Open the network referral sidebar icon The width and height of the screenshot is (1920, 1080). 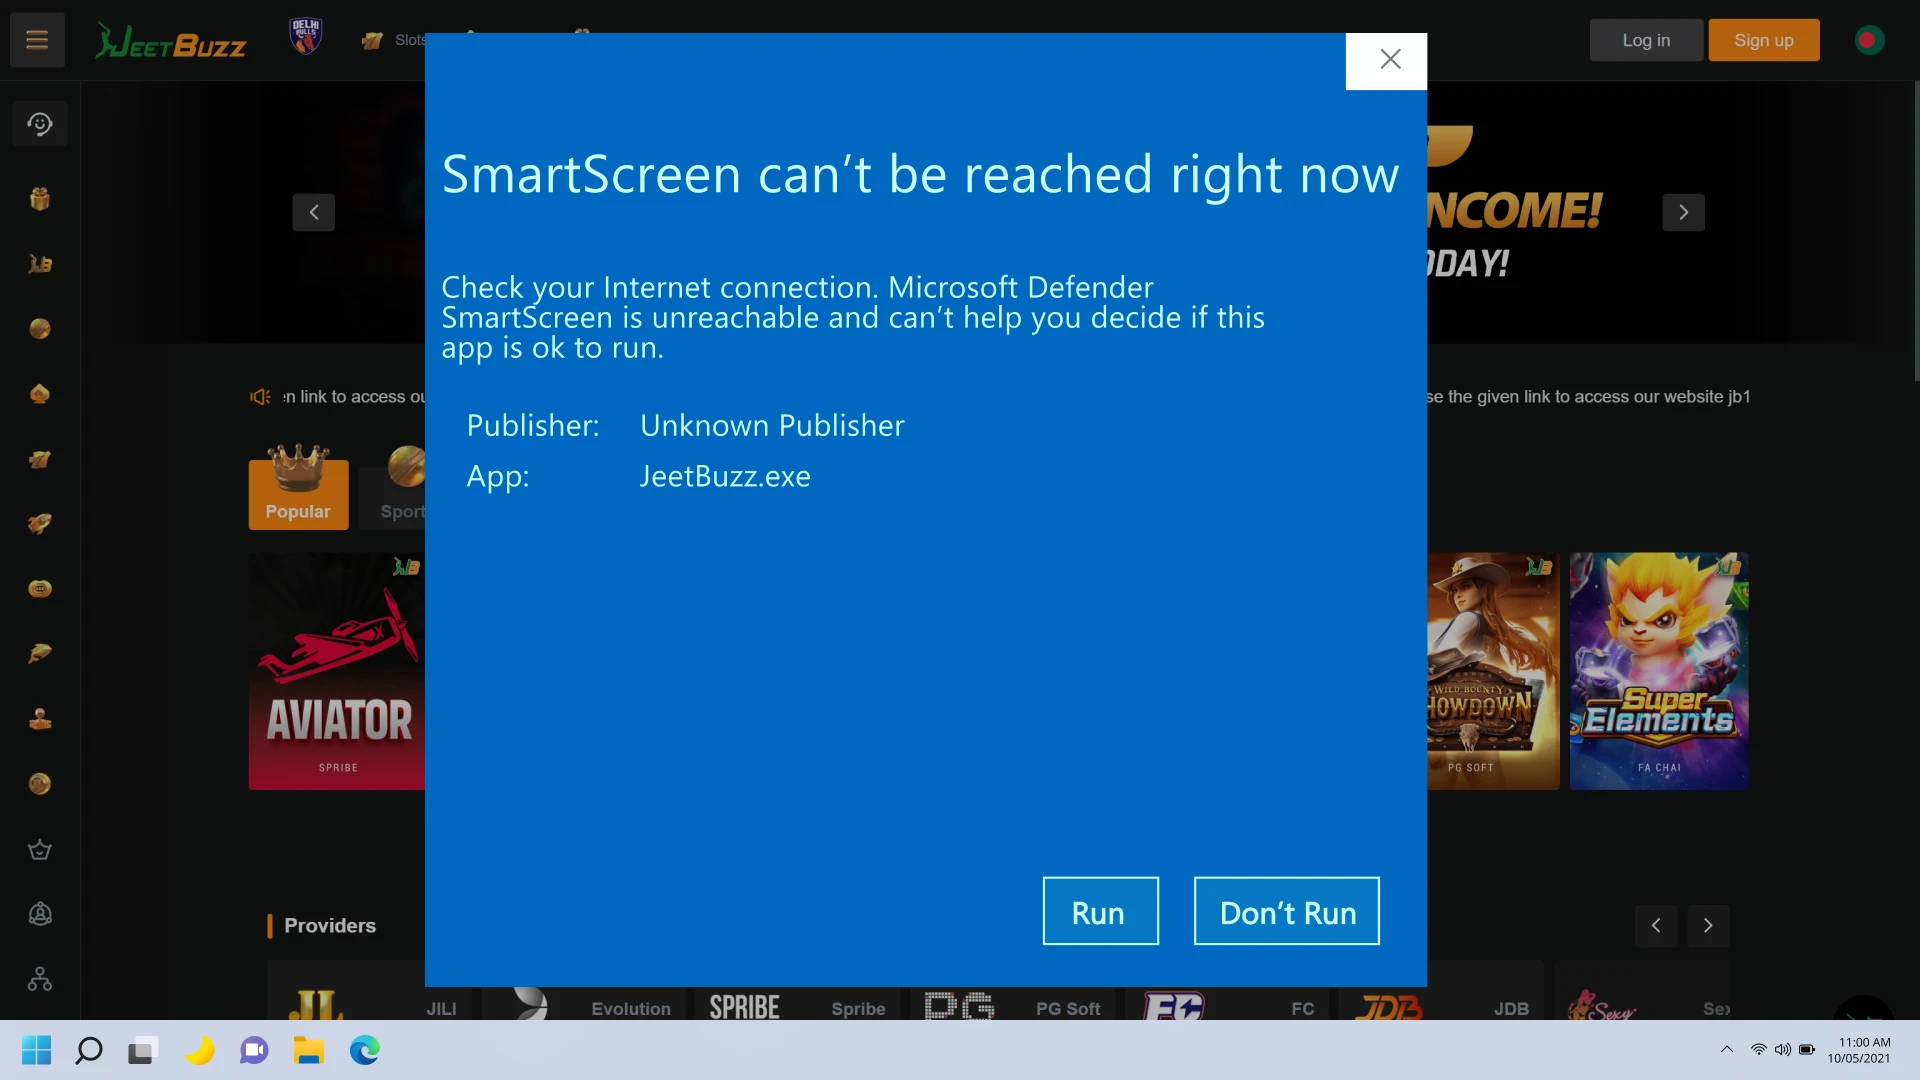tap(40, 979)
